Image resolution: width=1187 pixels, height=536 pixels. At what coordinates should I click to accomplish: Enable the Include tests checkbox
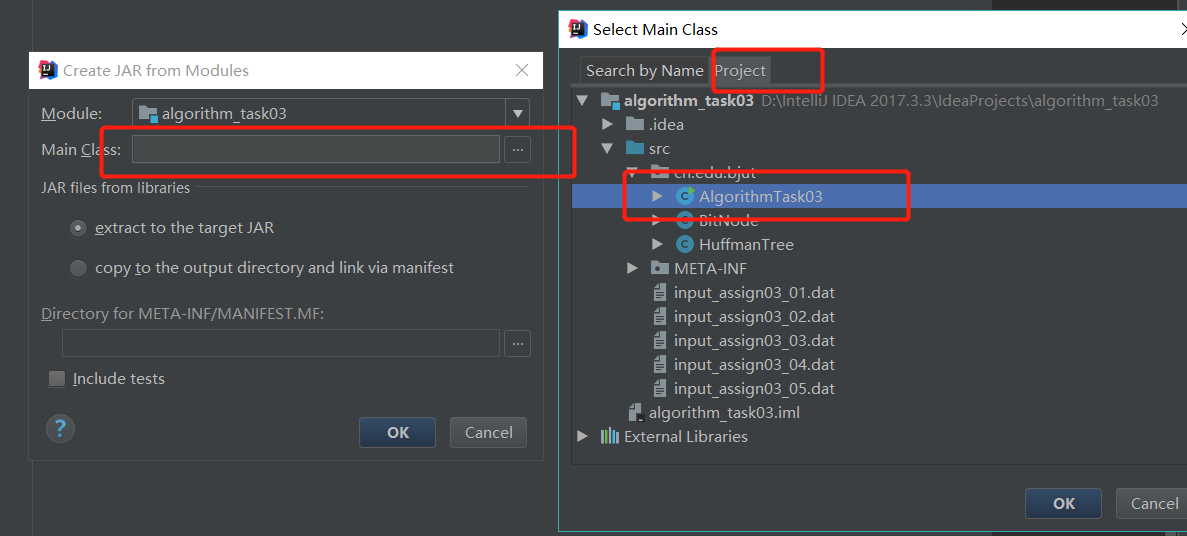[x=57, y=379]
